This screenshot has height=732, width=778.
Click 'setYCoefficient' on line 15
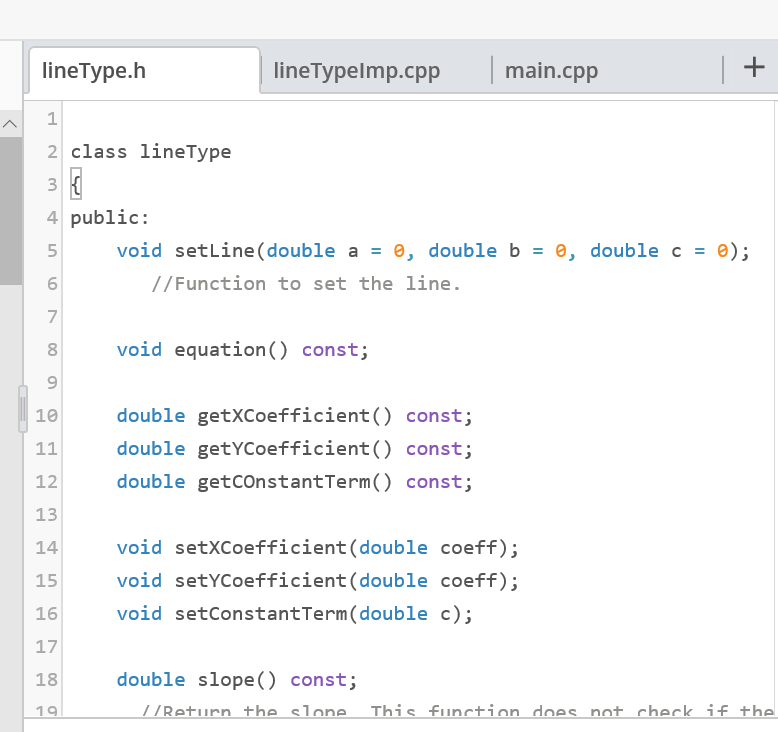(x=260, y=581)
